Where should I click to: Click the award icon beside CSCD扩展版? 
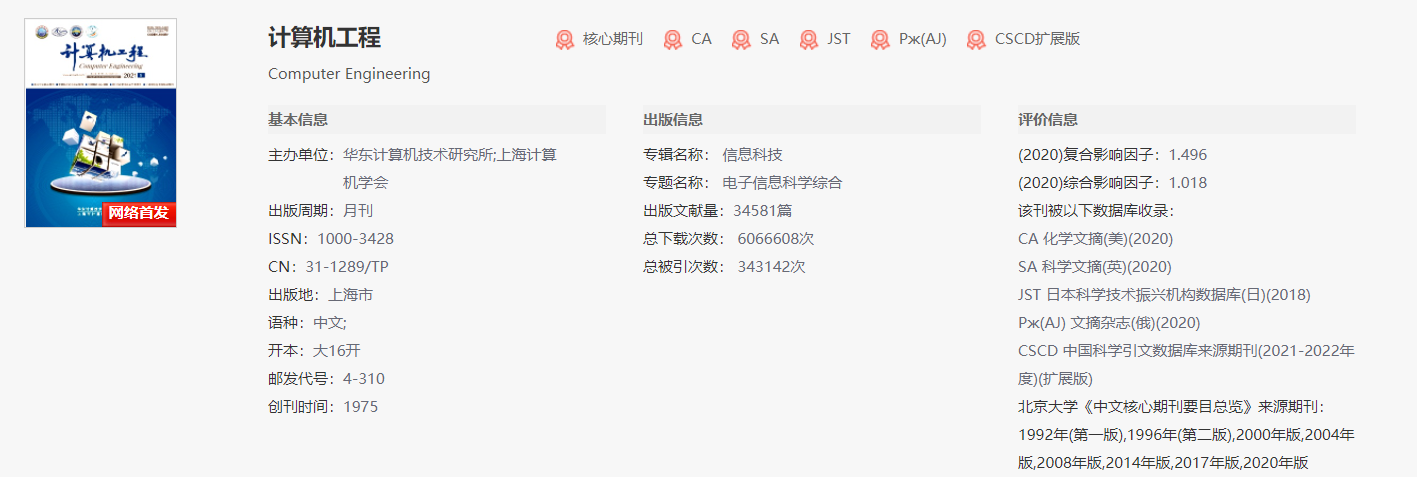pyautogui.click(x=976, y=39)
